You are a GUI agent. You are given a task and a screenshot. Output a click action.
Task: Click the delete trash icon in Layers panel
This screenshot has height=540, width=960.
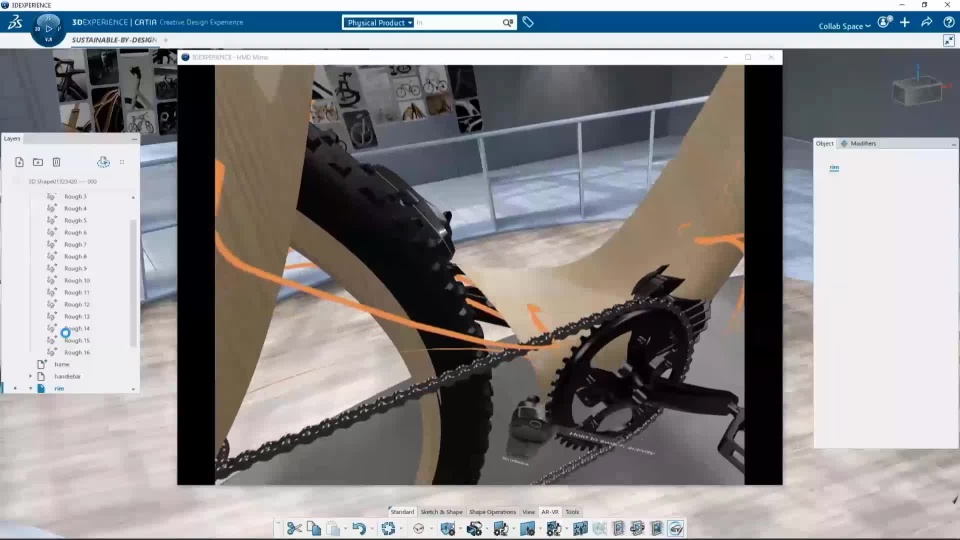[56, 162]
